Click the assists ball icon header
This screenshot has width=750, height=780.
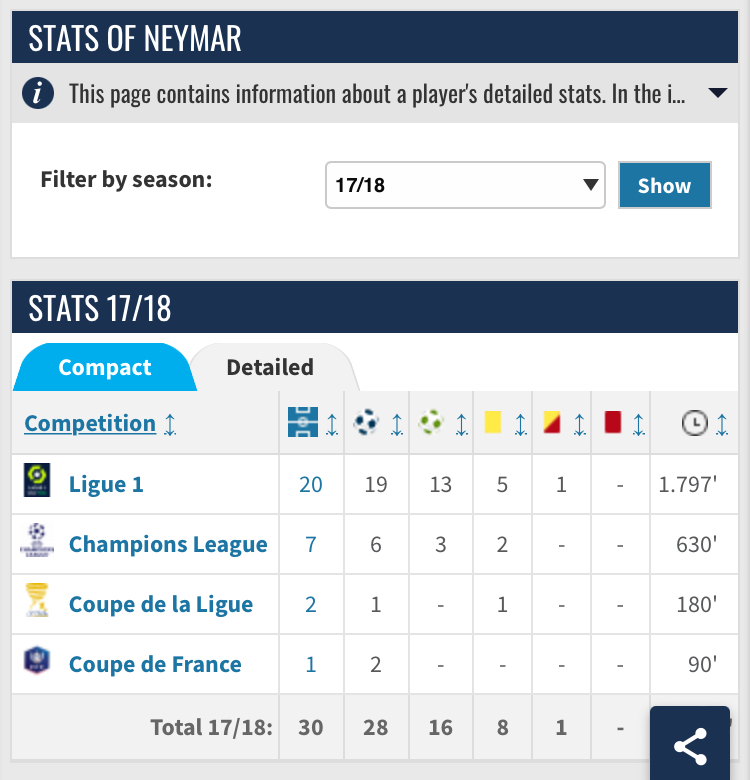coord(431,423)
